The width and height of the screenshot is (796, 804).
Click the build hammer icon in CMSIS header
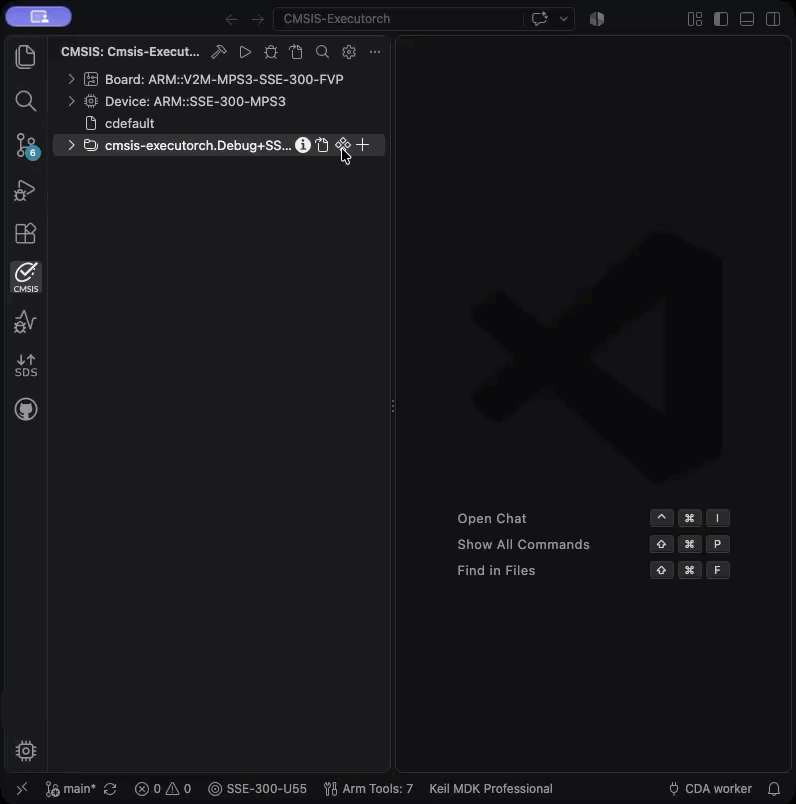pyautogui.click(x=219, y=52)
